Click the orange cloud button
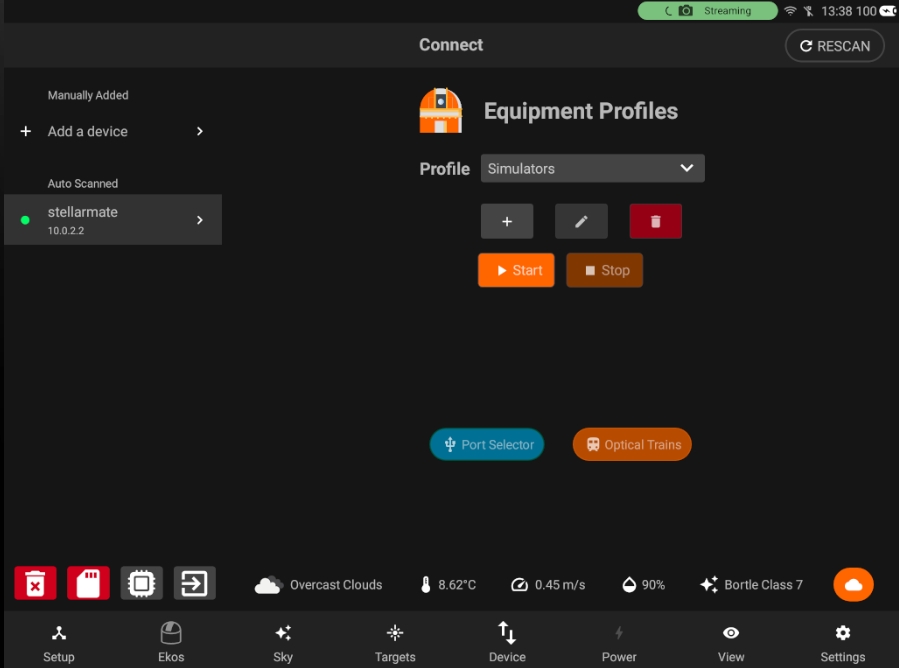This screenshot has width=899, height=668. [x=853, y=584]
